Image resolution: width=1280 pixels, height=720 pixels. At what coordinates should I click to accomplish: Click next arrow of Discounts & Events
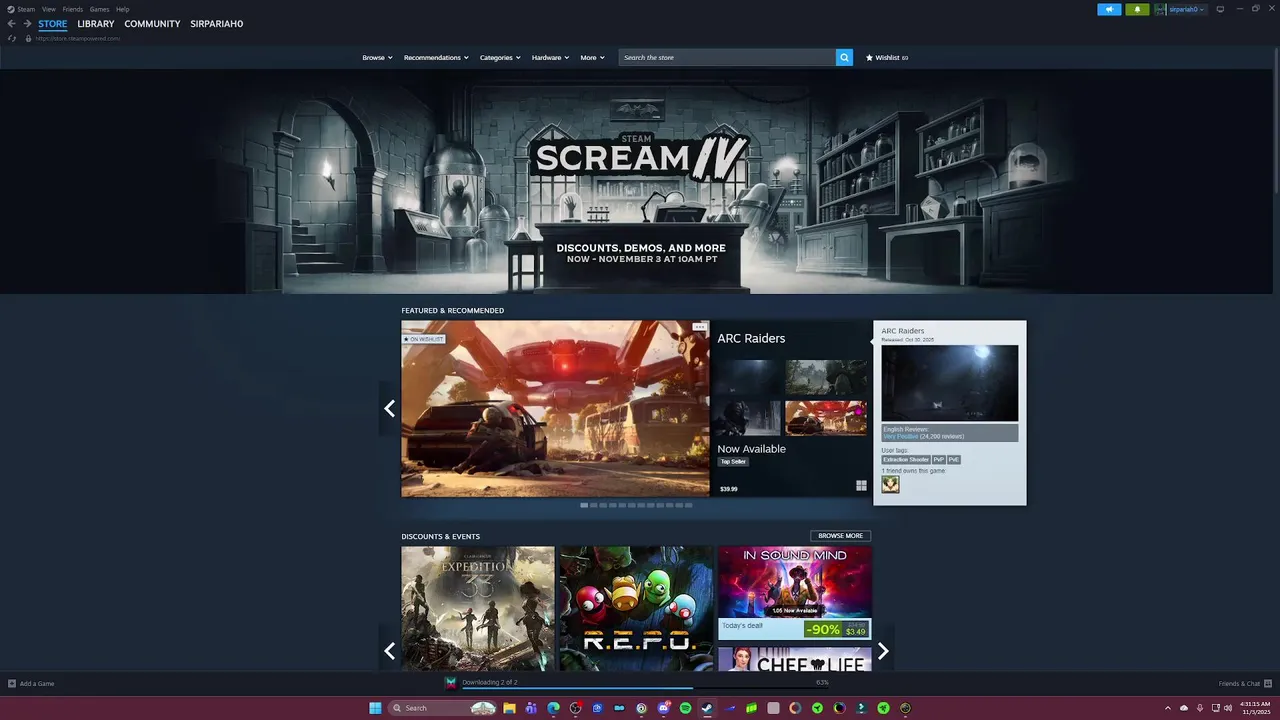coord(883,651)
